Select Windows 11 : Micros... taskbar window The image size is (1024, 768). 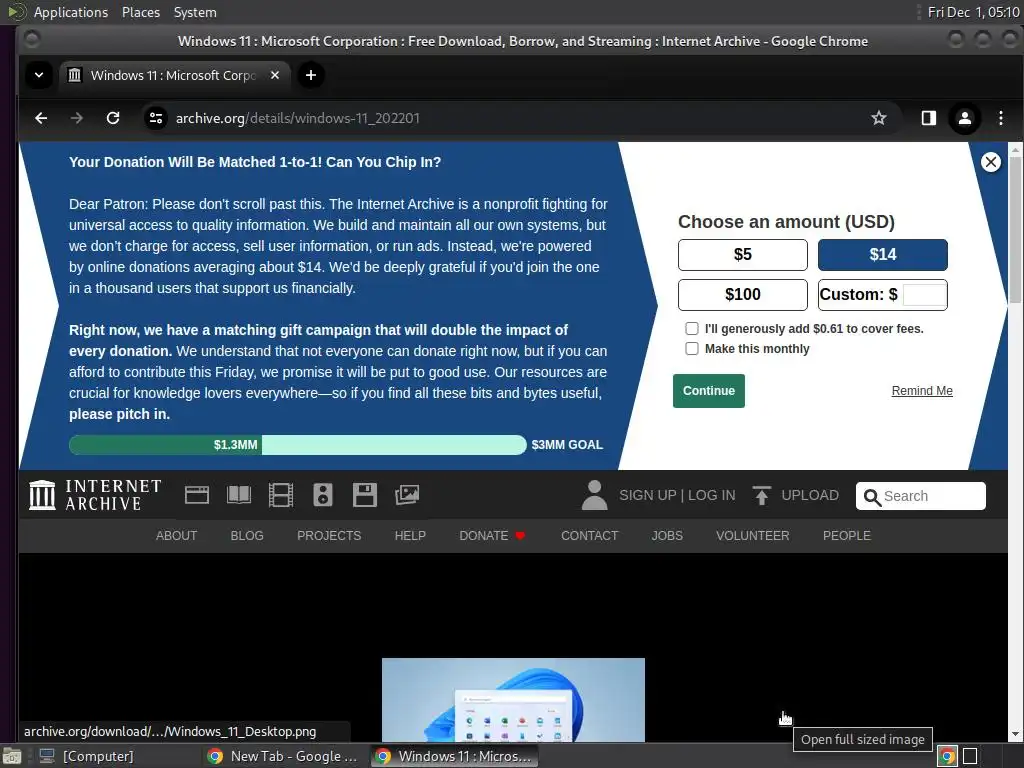tap(455, 756)
